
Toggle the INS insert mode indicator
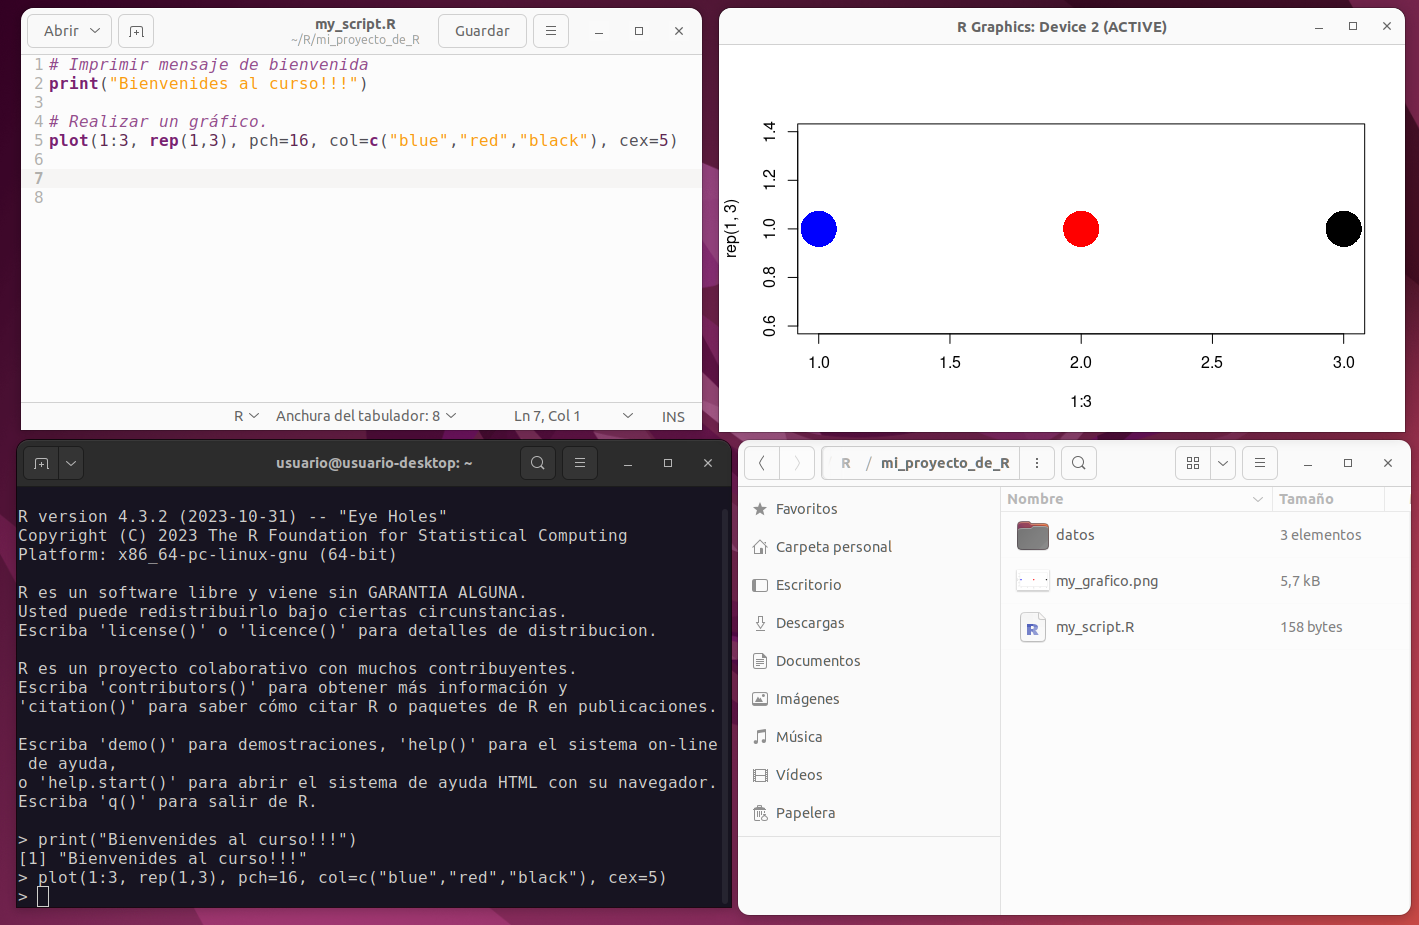(x=673, y=417)
